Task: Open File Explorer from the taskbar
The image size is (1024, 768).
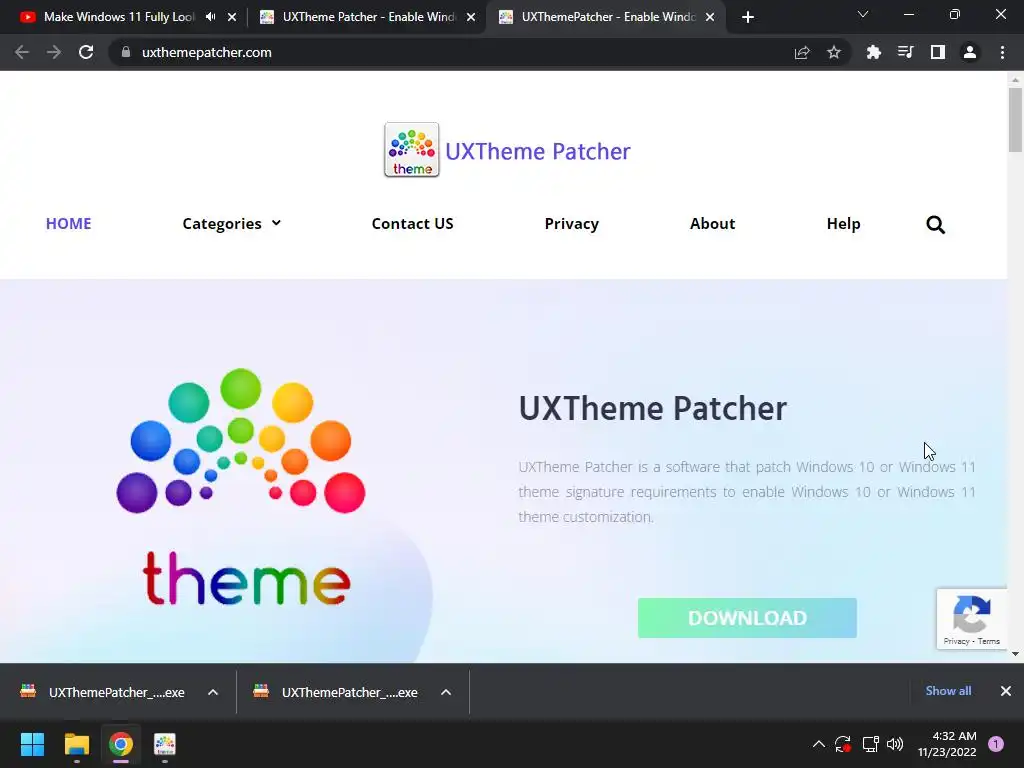Action: 76,744
